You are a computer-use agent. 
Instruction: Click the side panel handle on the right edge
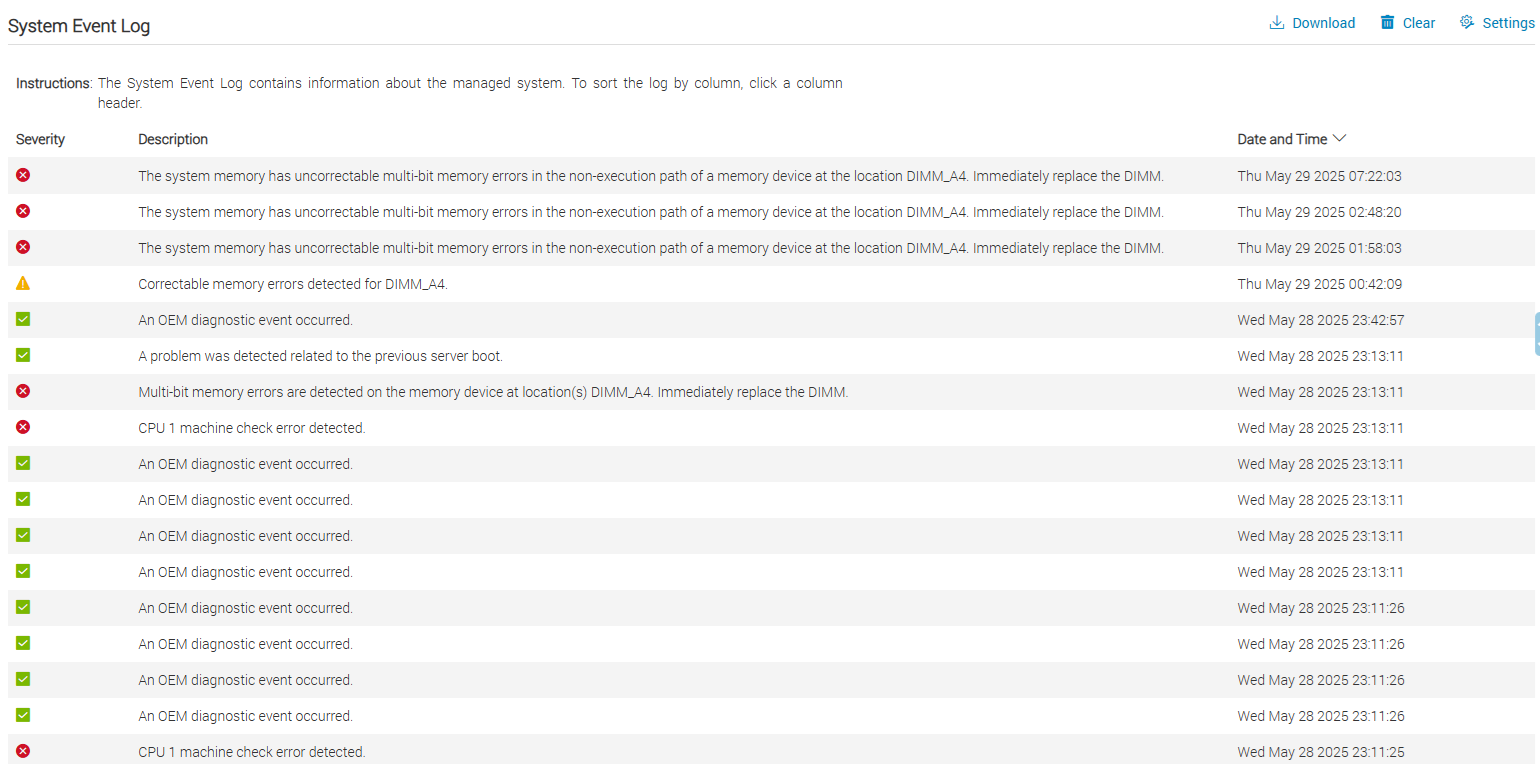point(1536,334)
